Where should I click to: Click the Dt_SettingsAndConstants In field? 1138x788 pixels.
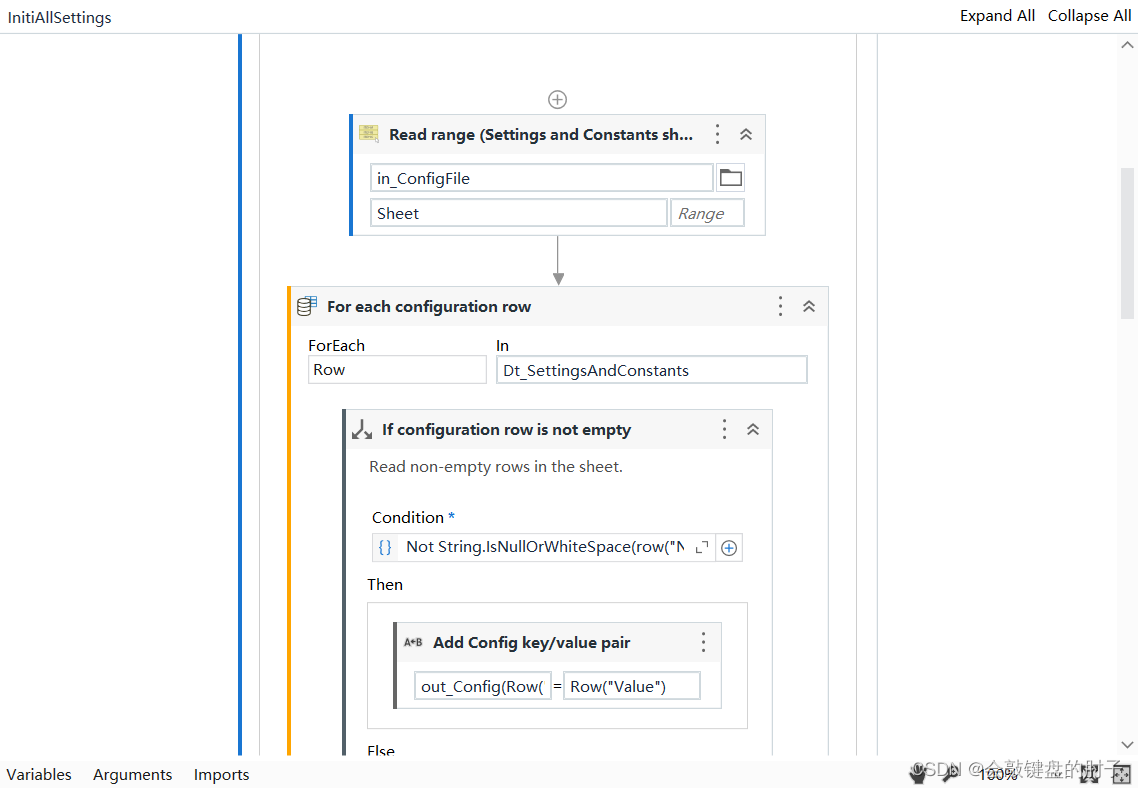651,369
